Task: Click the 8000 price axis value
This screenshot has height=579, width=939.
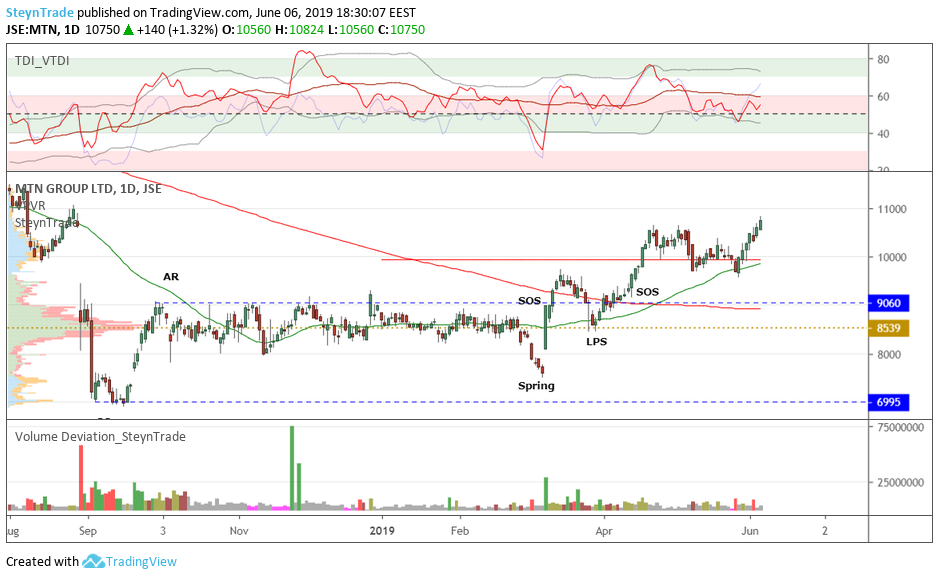Action: [x=889, y=354]
